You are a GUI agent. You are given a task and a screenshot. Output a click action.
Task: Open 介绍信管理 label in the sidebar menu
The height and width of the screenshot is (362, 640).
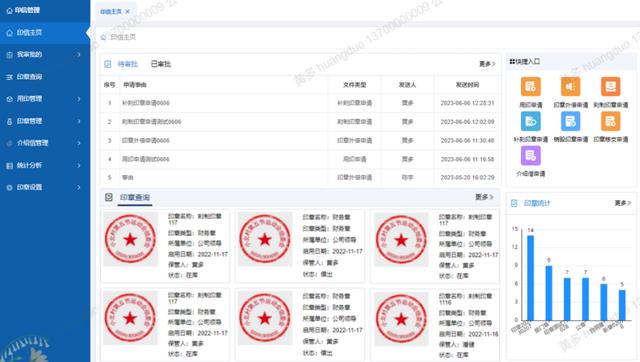[33, 143]
